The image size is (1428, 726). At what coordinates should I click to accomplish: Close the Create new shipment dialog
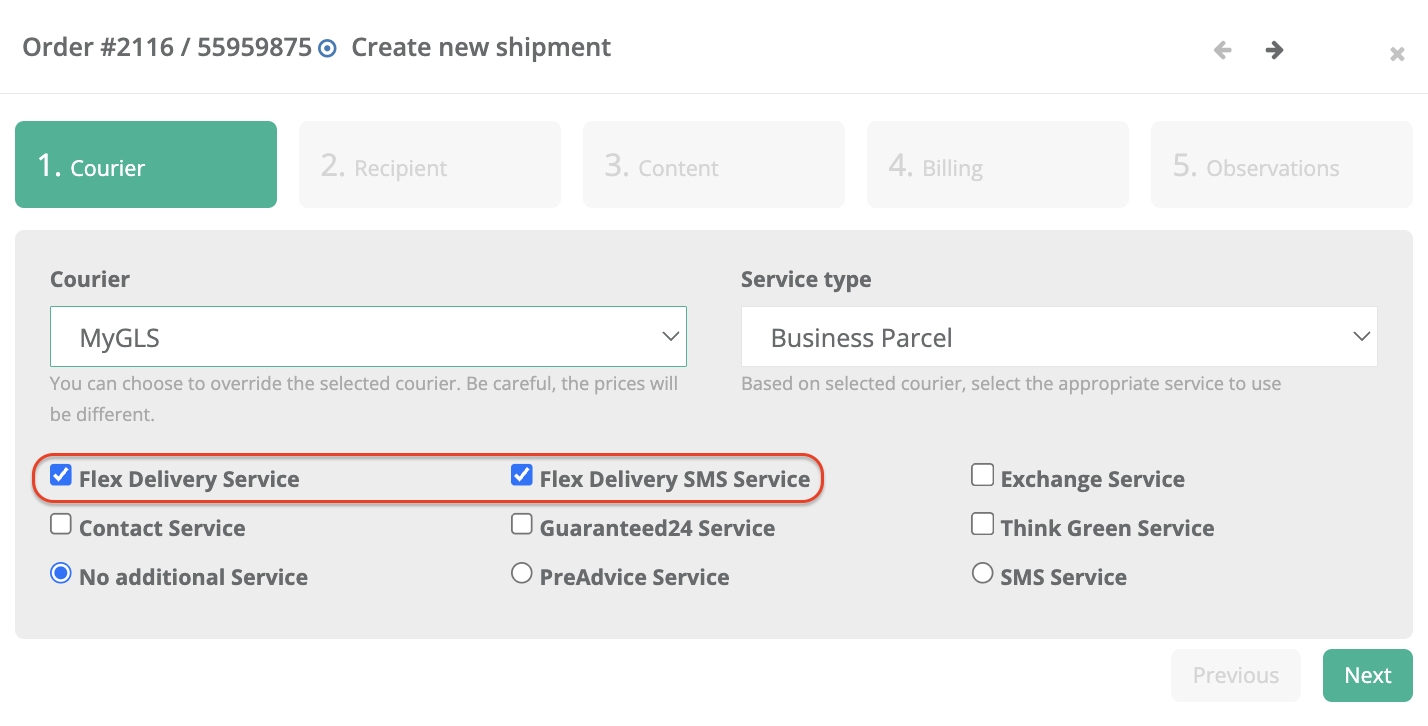1397,54
